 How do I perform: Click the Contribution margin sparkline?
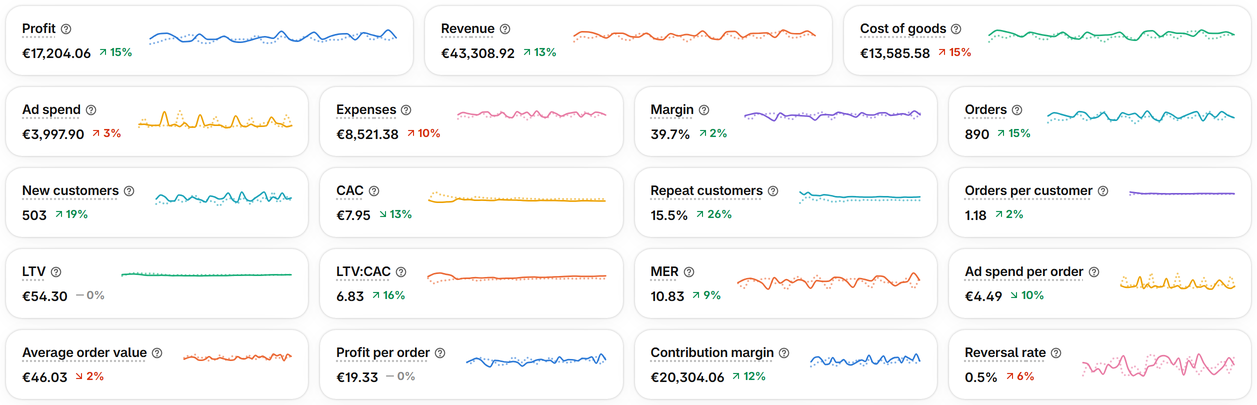coord(866,360)
